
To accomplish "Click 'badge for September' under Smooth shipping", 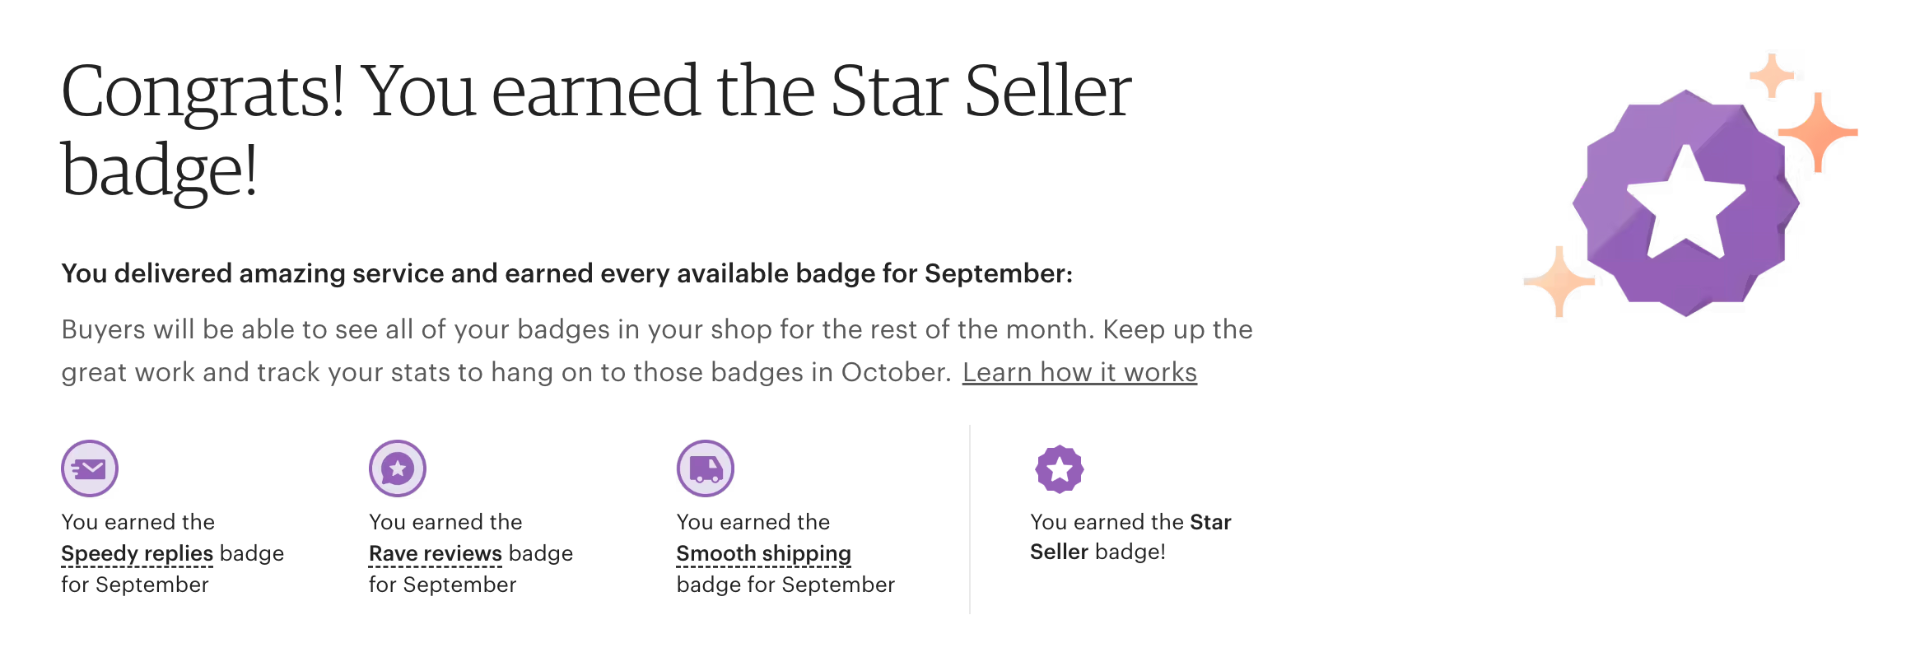I will (x=786, y=585).
